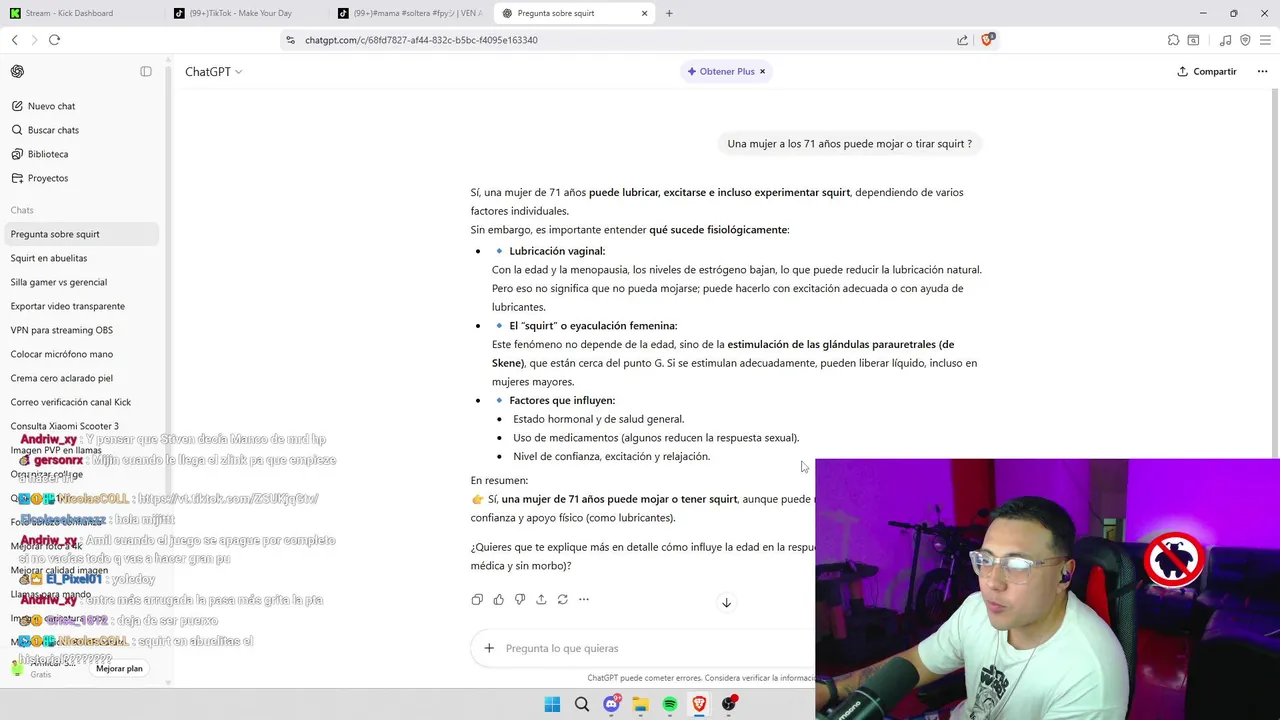This screenshot has width=1280, height=720.
Task: Give thumbs up to the response
Action: click(x=498, y=599)
